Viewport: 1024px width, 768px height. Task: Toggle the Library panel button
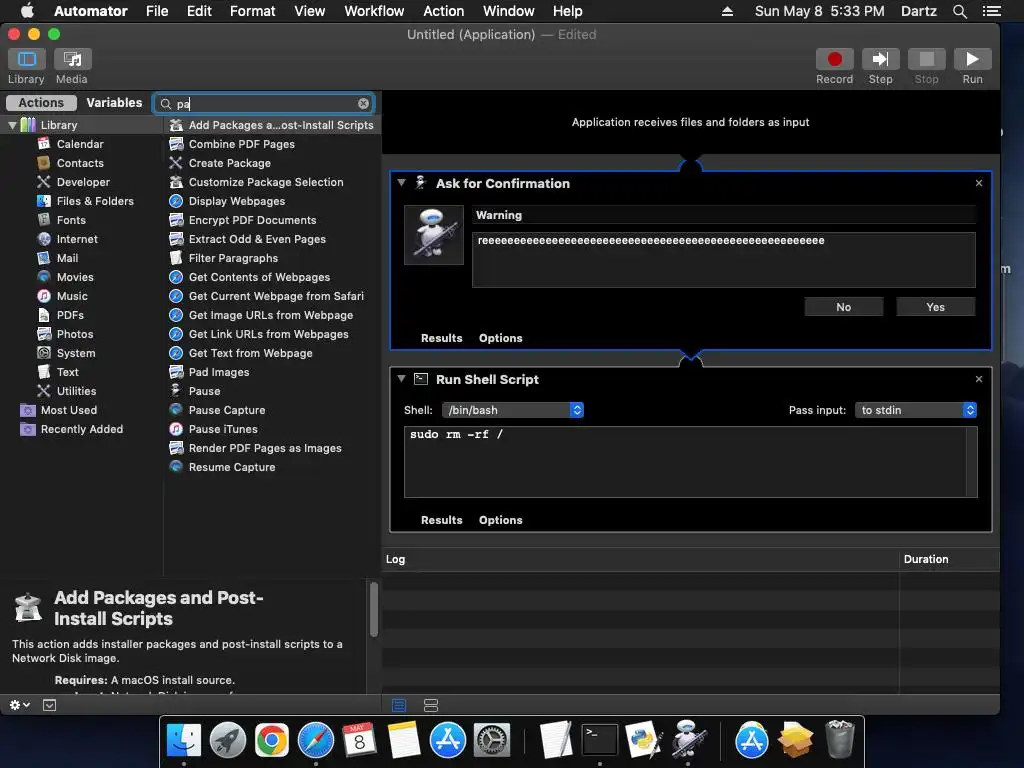click(26, 59)
